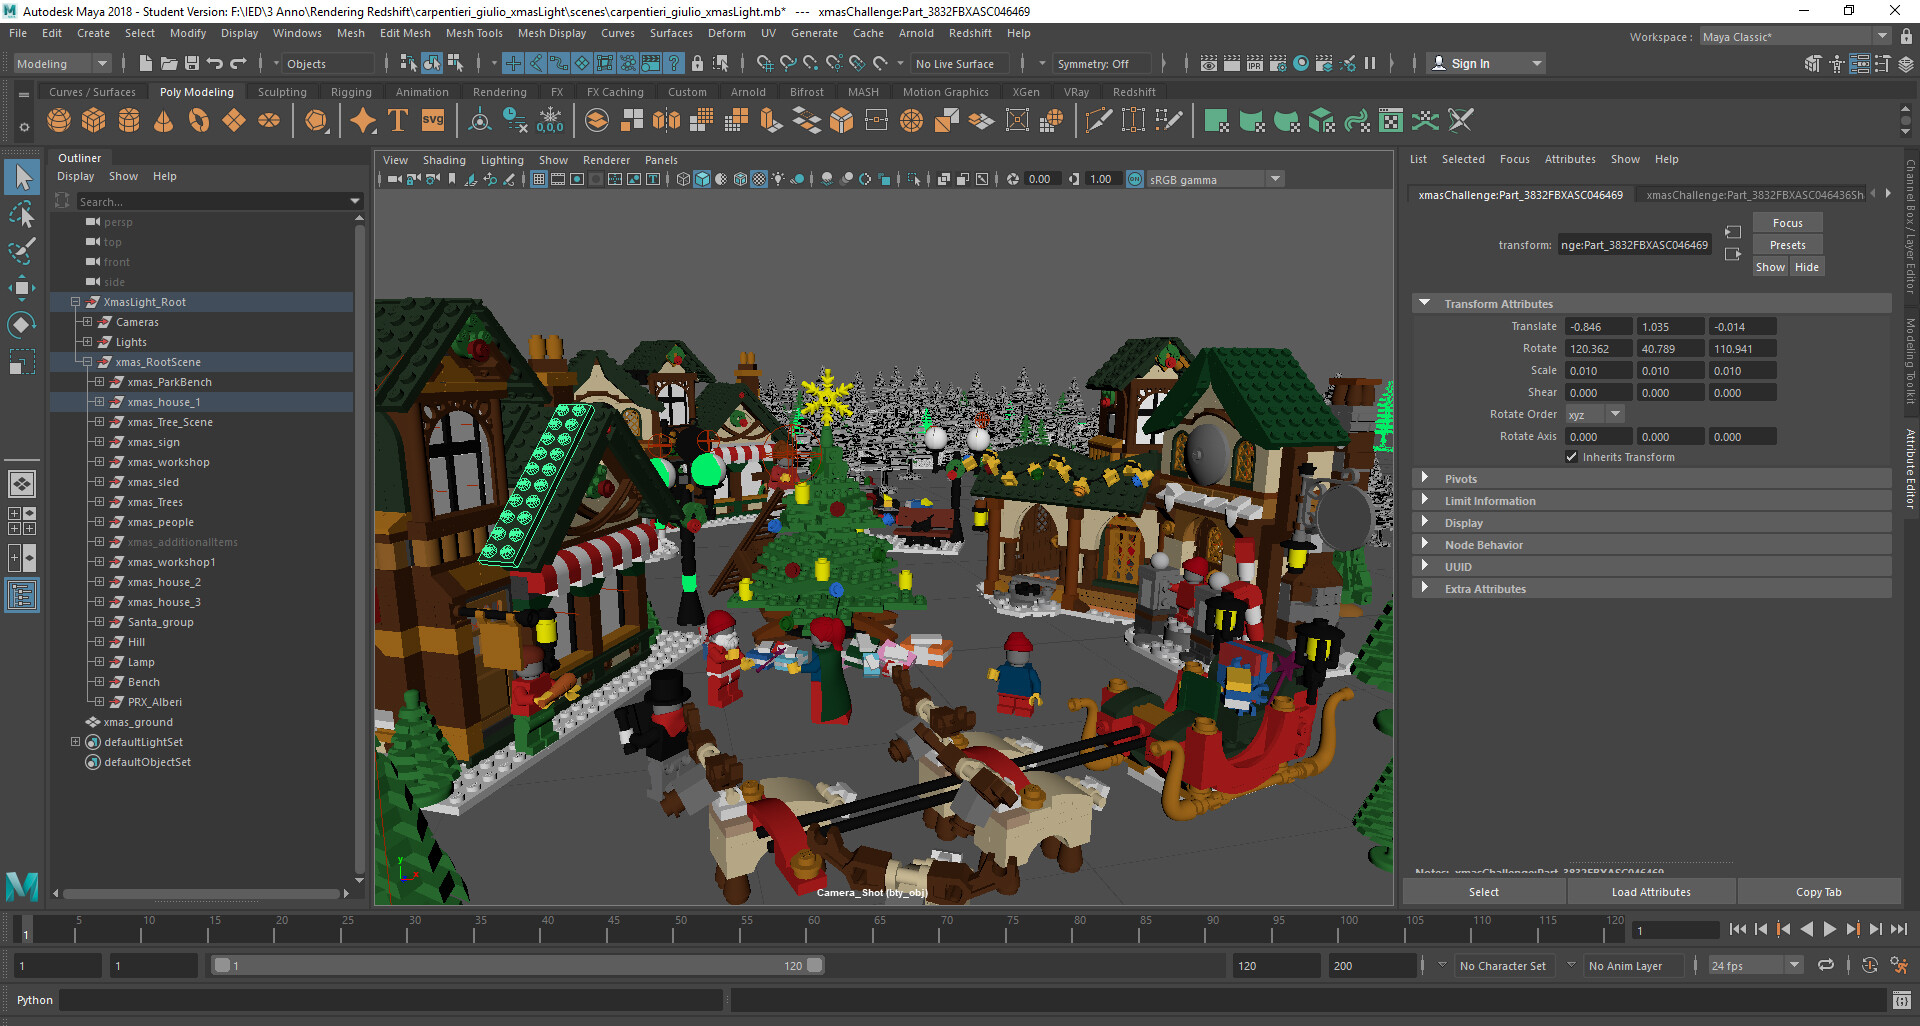The image size is (1920, 1026).
Task: Click the Focus button
Action: click(1787, 223)
